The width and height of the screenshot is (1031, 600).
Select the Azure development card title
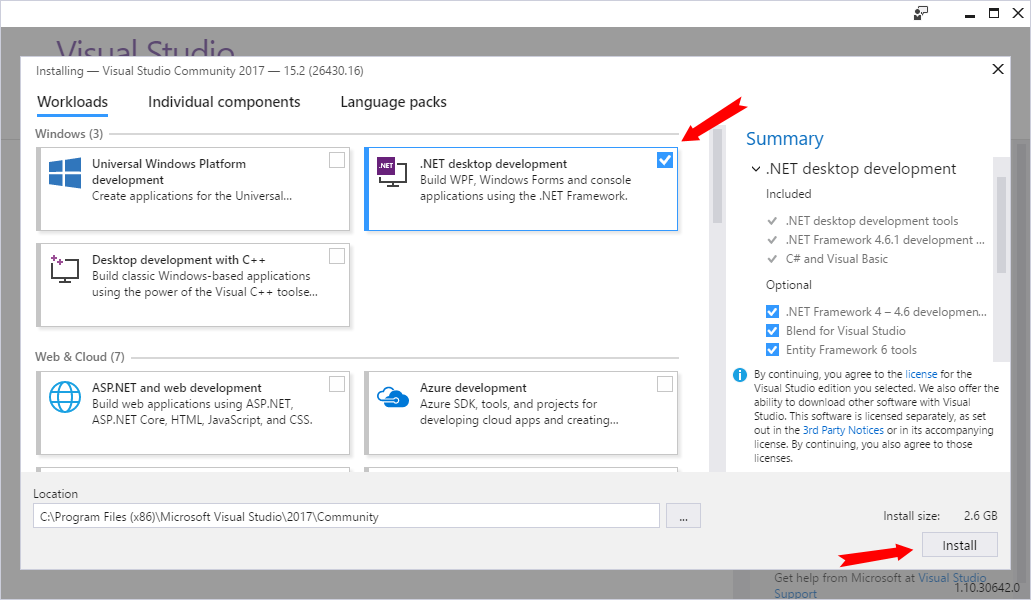(x=473, y=388)
